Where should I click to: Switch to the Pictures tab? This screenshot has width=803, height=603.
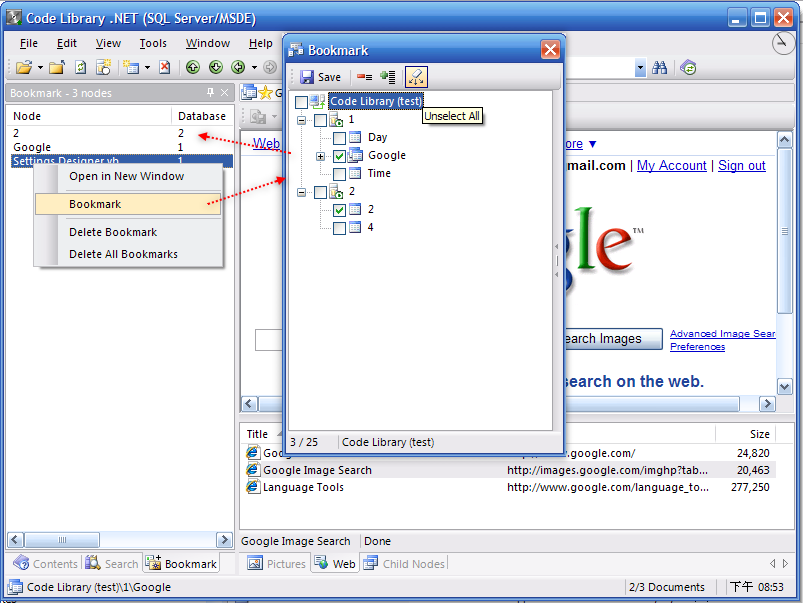[x=277, y=564]
